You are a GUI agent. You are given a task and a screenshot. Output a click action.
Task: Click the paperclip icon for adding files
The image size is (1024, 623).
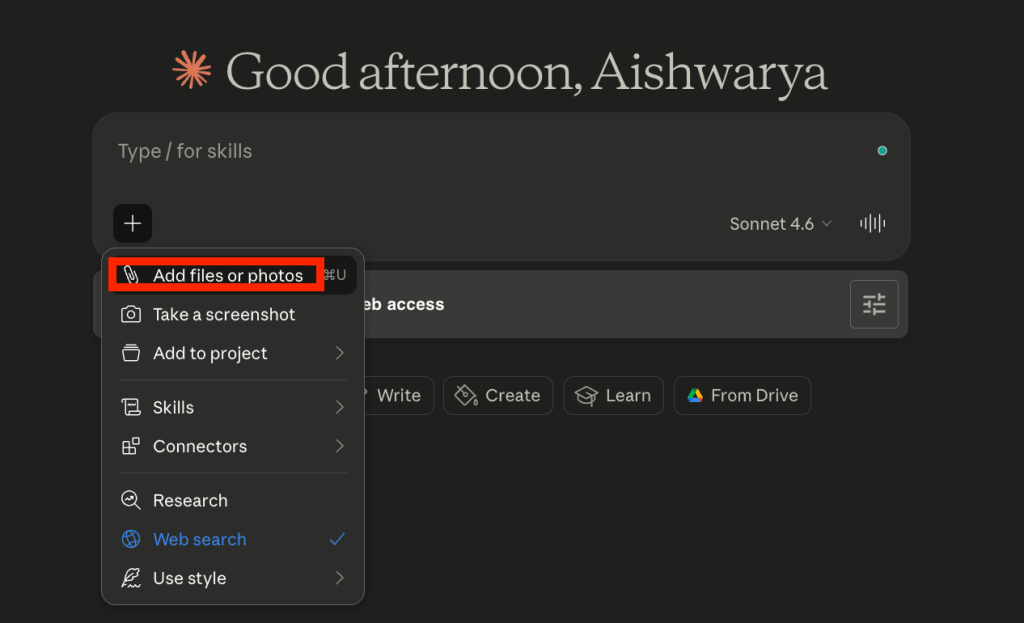[x=131, y=275]
